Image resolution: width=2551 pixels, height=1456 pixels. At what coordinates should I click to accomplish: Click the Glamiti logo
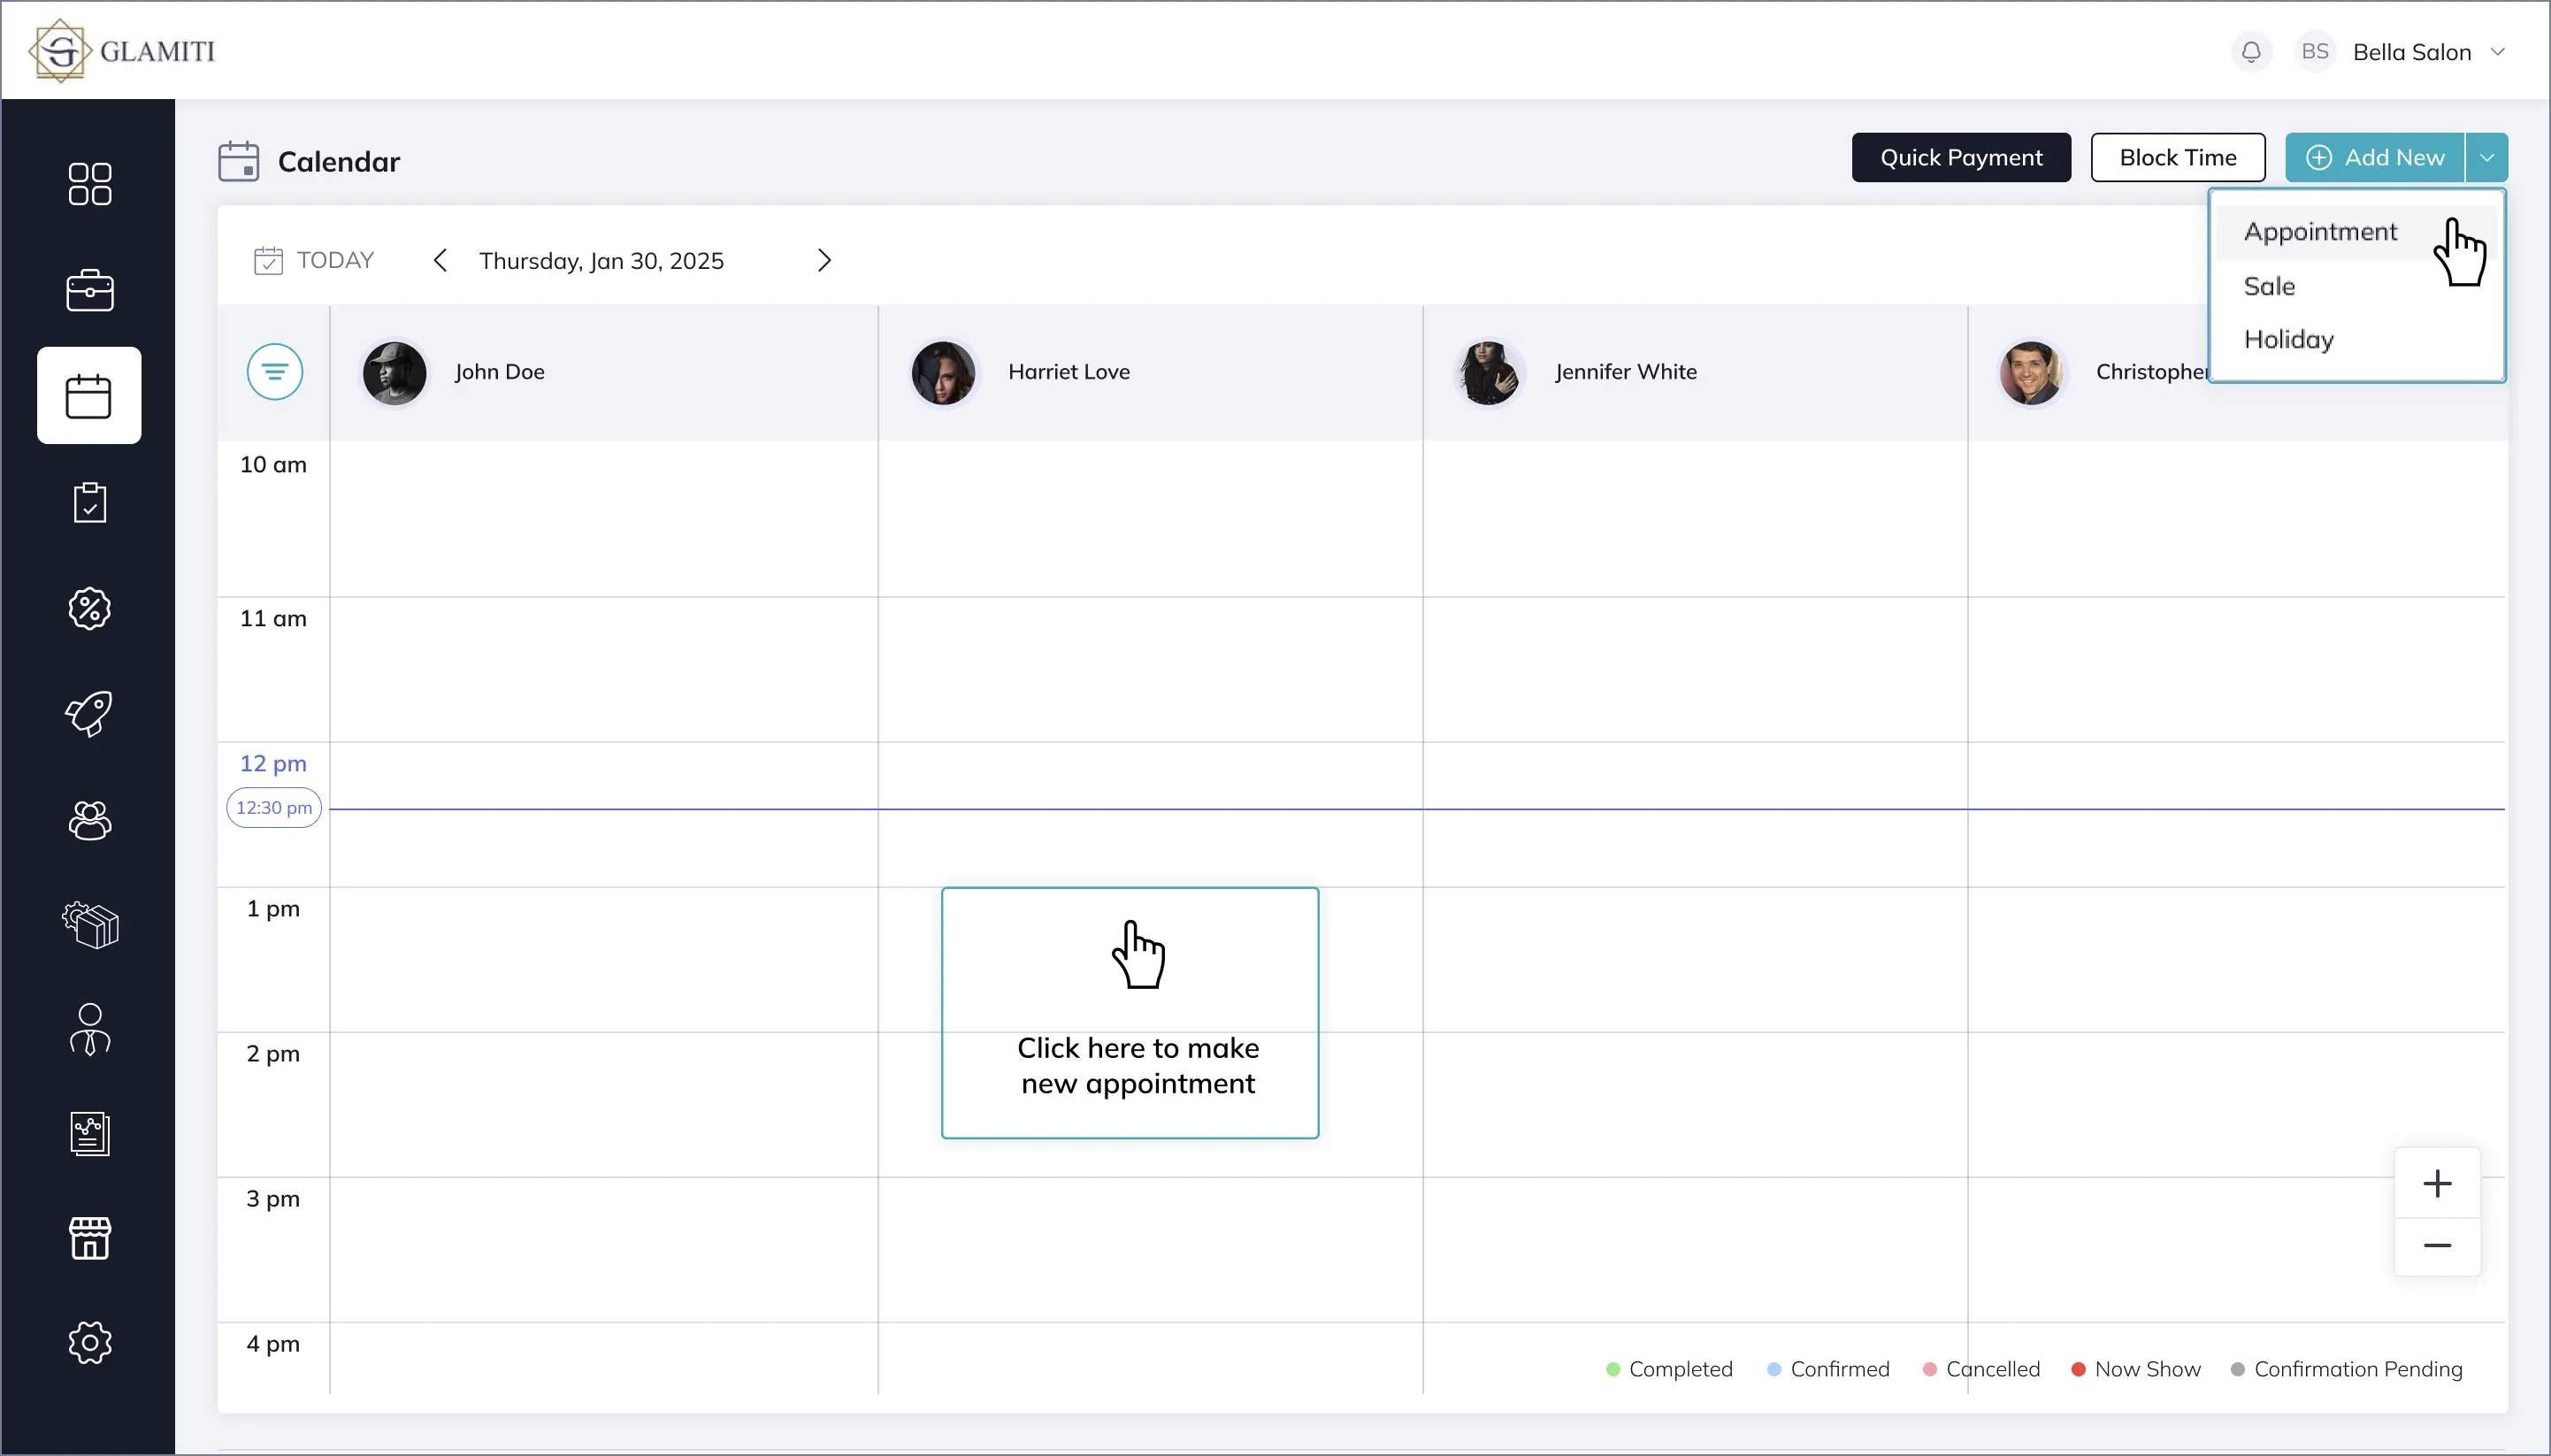(122, 51)
